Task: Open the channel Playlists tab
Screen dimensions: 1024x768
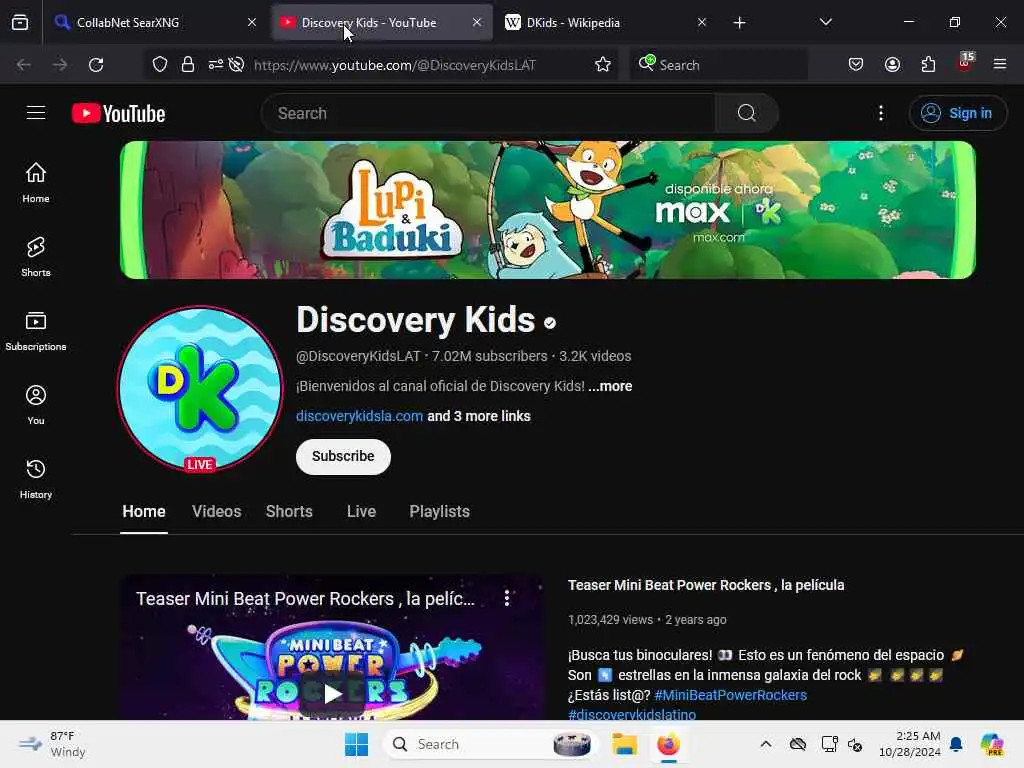Action: click(440, 511)
